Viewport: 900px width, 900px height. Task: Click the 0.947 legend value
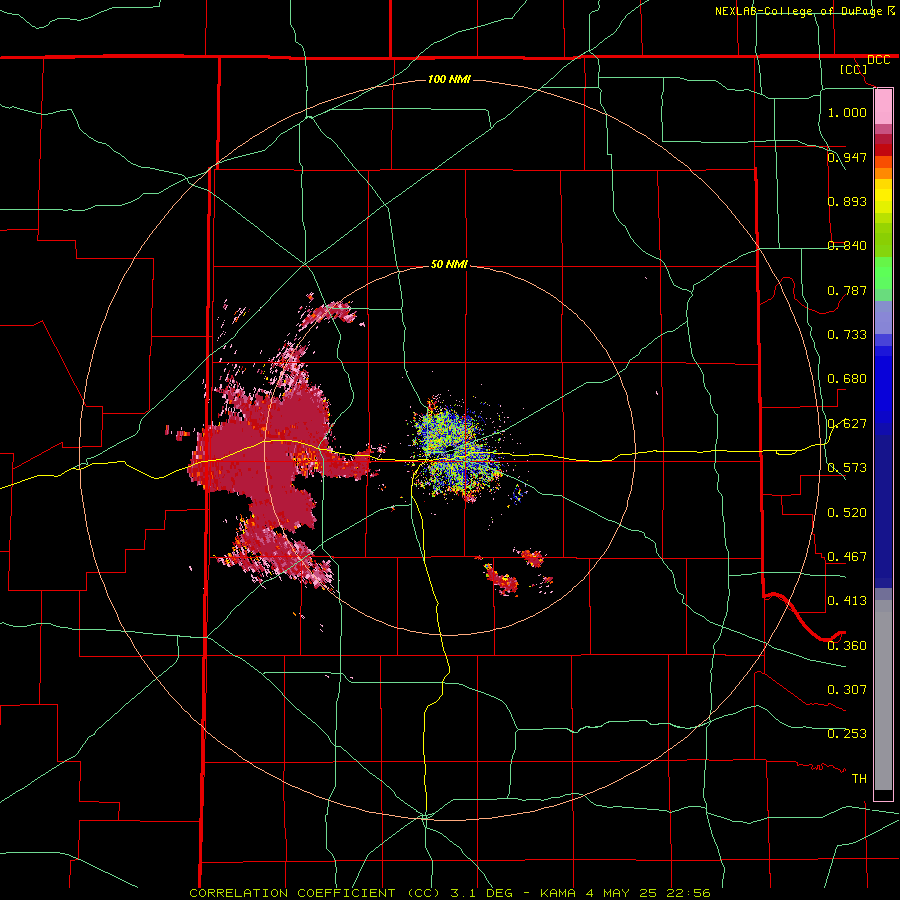[847, 157]
